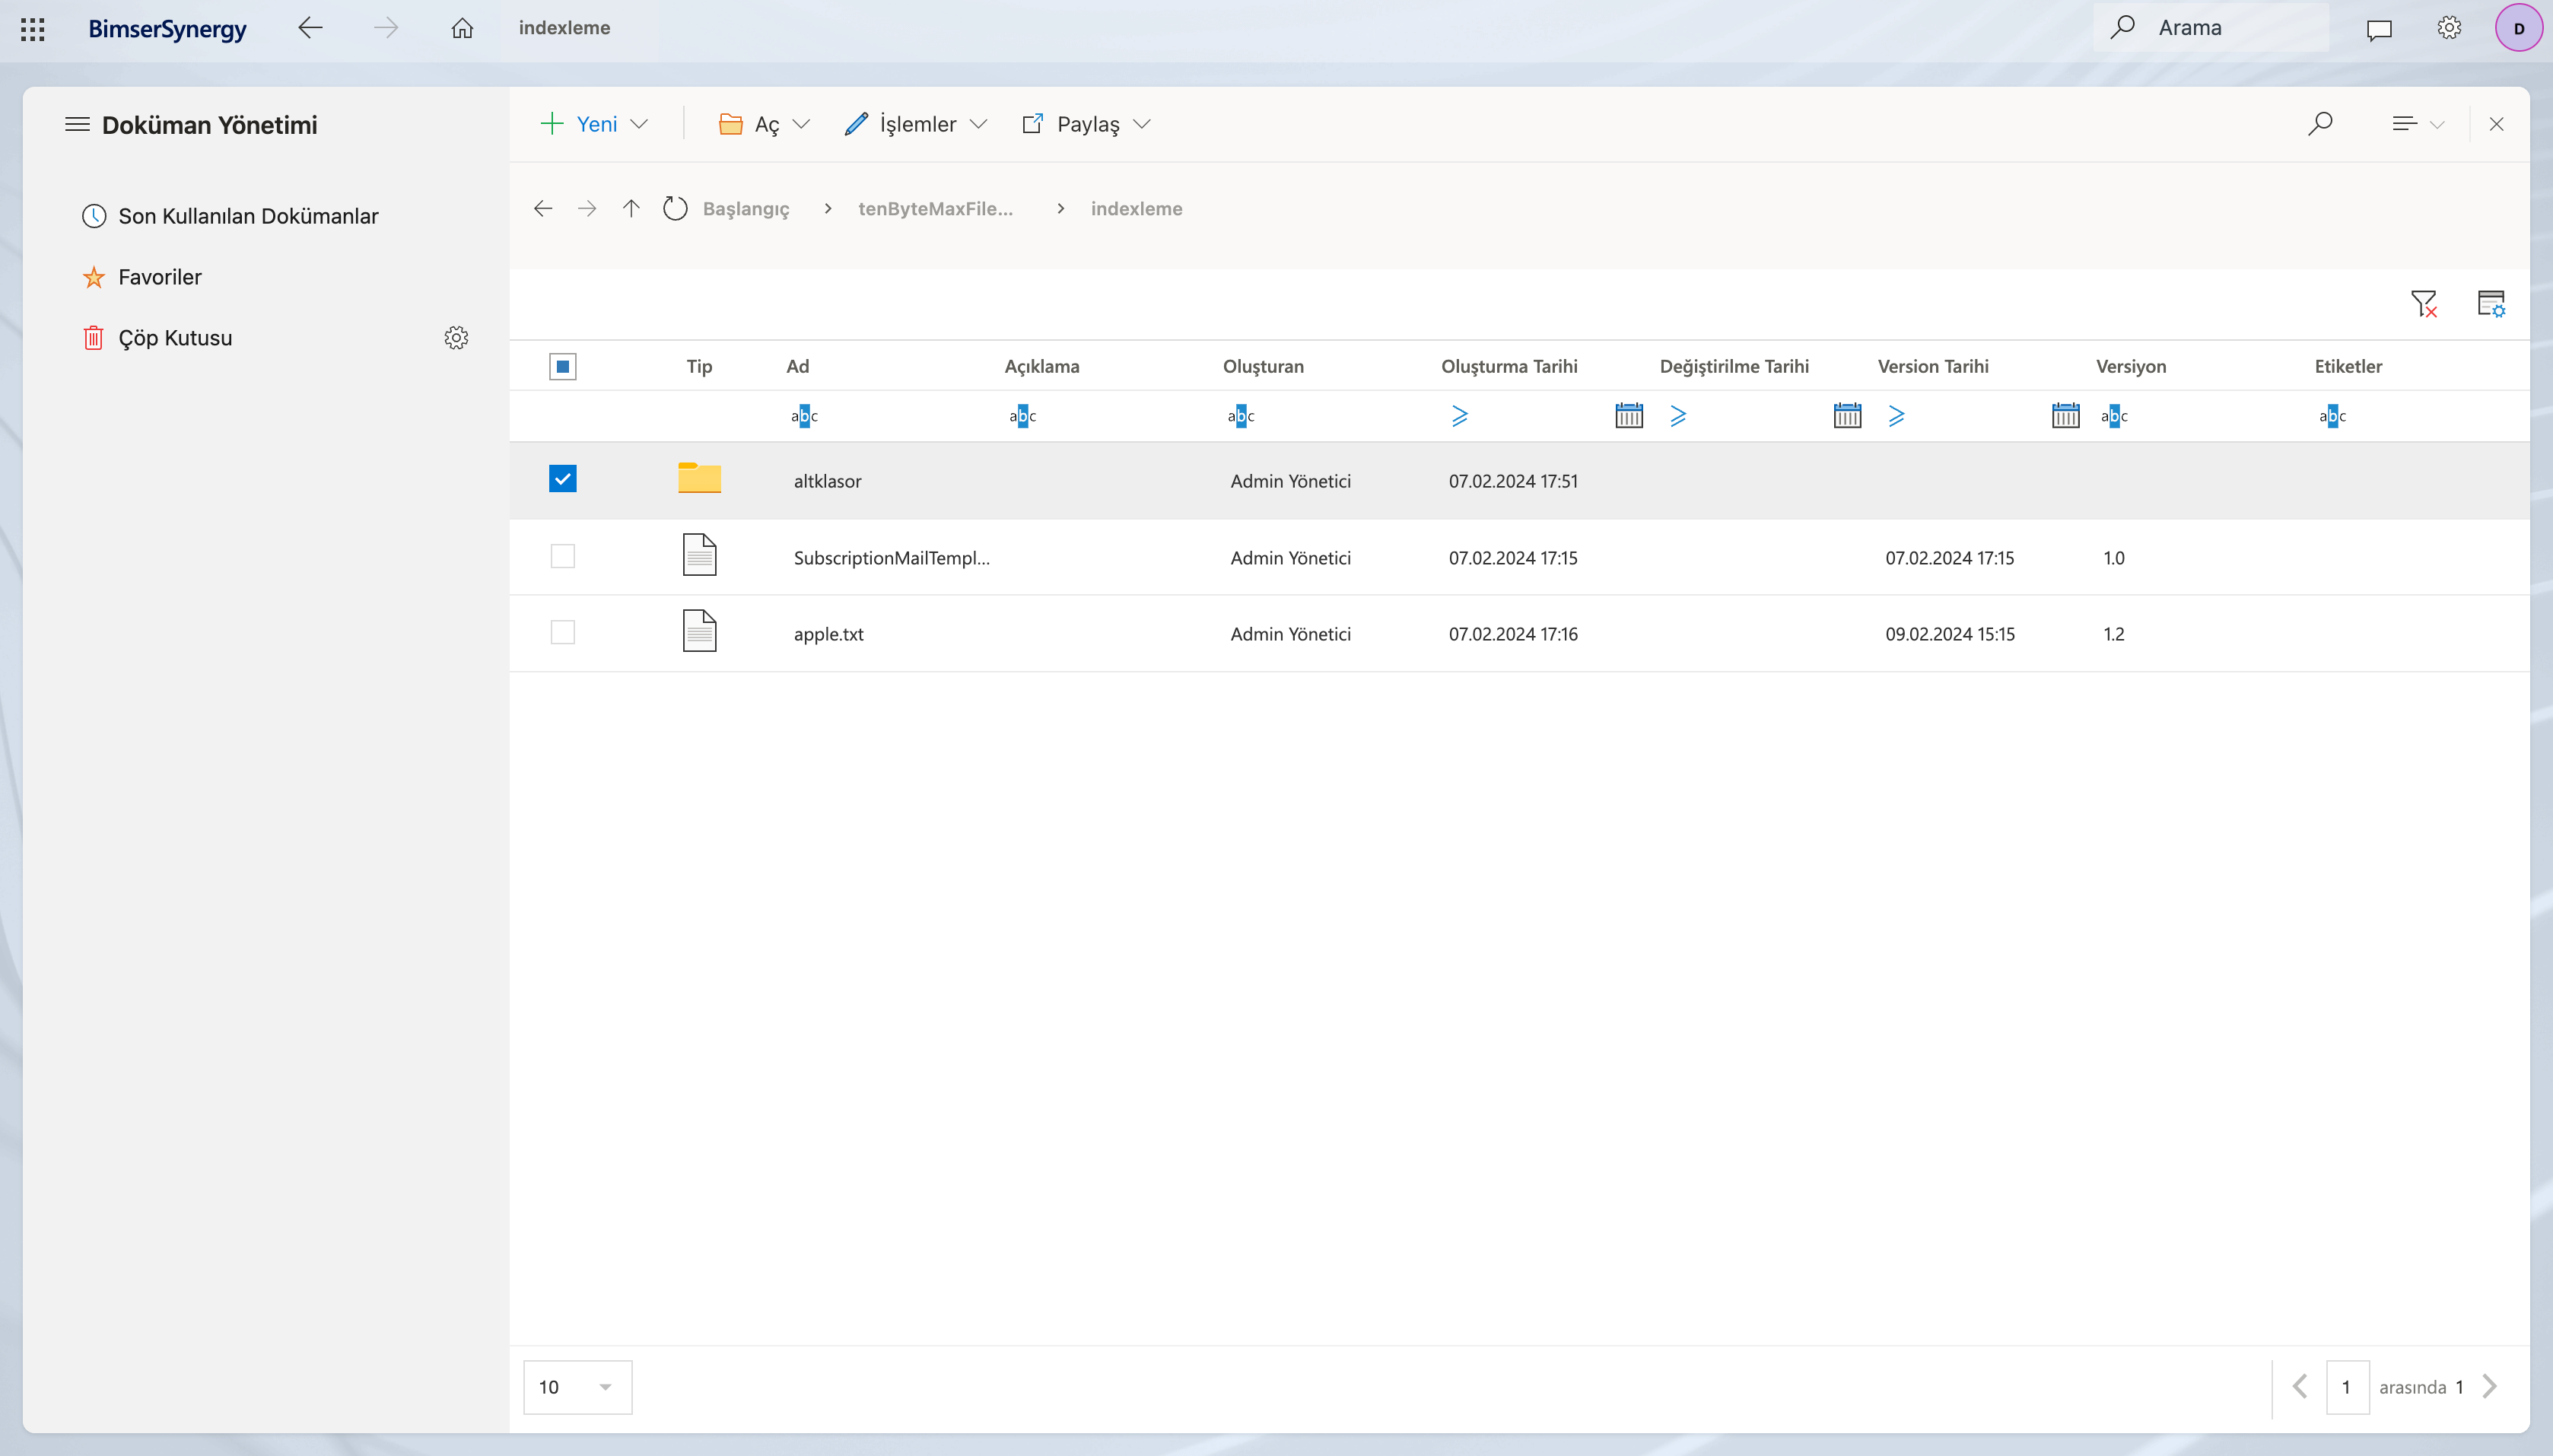Select the apple.txt file name

(829, 634)
